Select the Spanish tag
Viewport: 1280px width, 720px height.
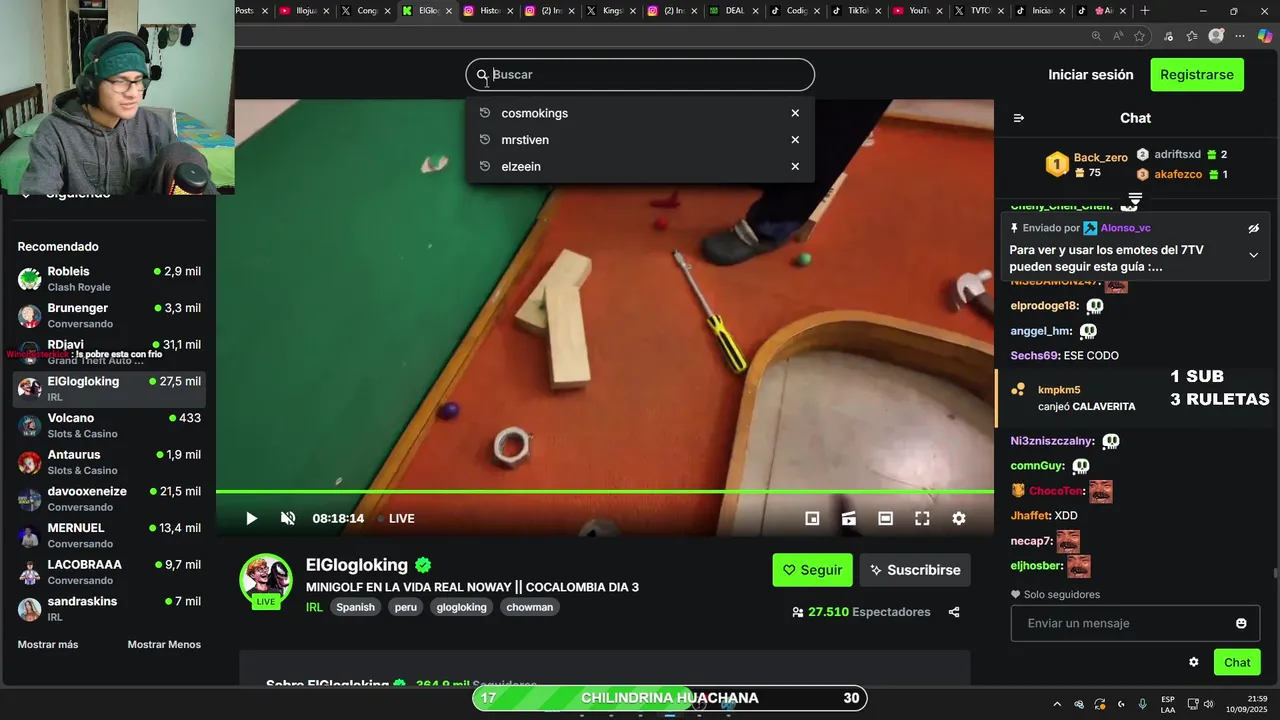pos(355,607)
